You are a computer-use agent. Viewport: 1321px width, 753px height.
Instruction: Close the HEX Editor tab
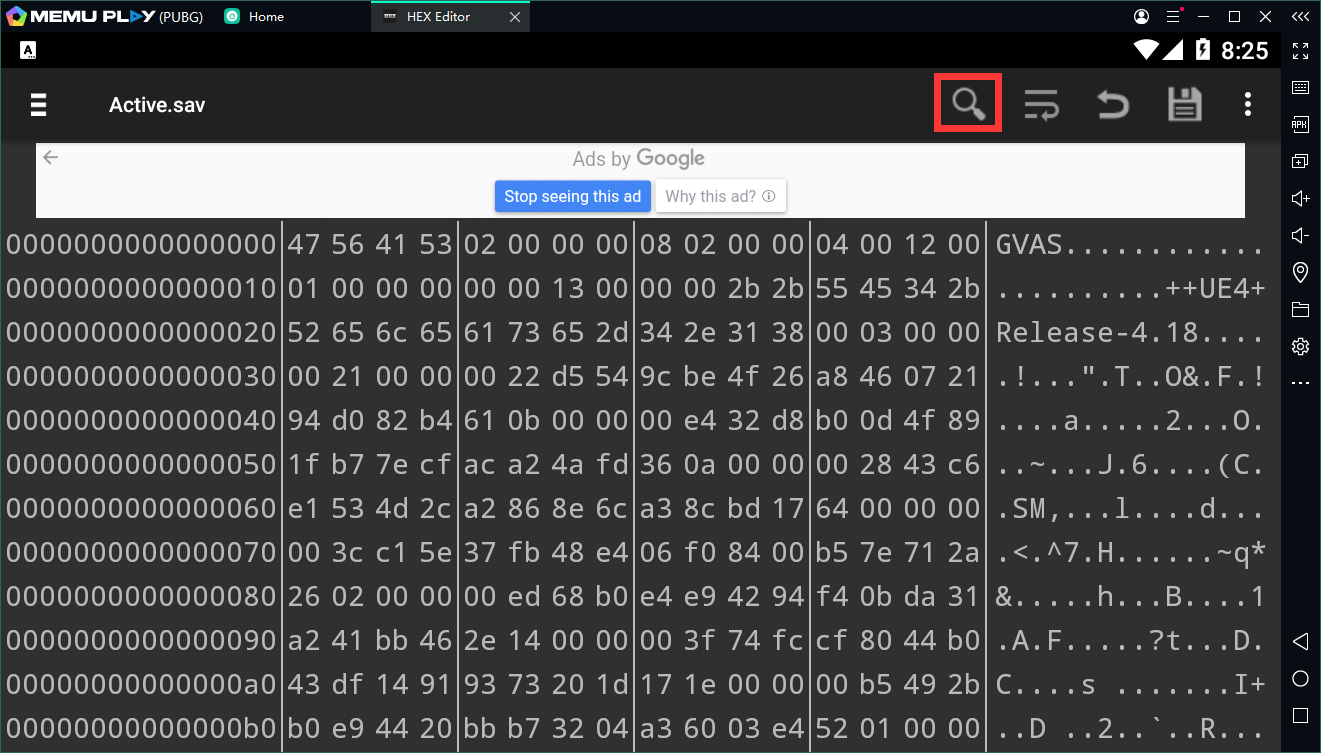(x=514, y=17)
